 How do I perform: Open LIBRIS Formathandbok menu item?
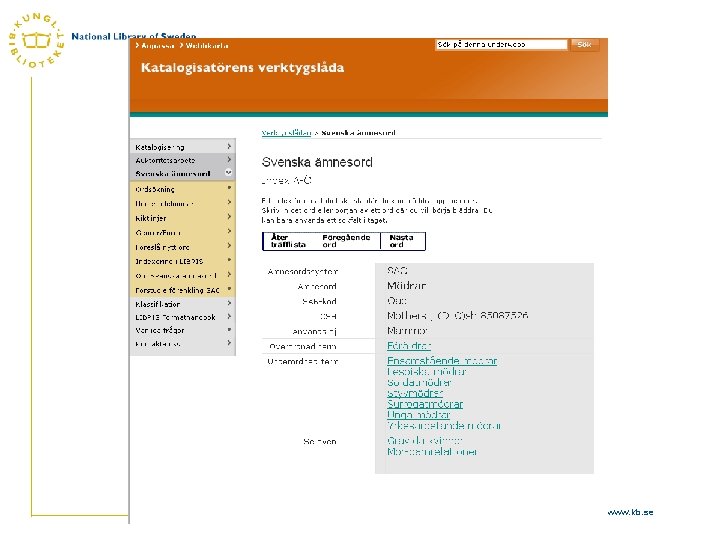click(x=175, y=317)
